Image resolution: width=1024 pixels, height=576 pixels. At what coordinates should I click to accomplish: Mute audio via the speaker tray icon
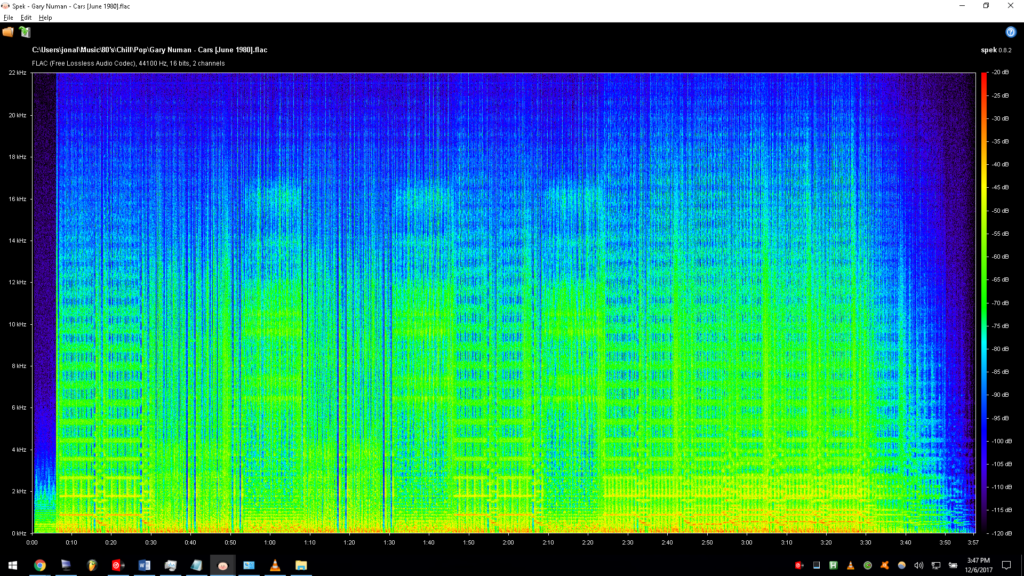click(x=919, y=566)
